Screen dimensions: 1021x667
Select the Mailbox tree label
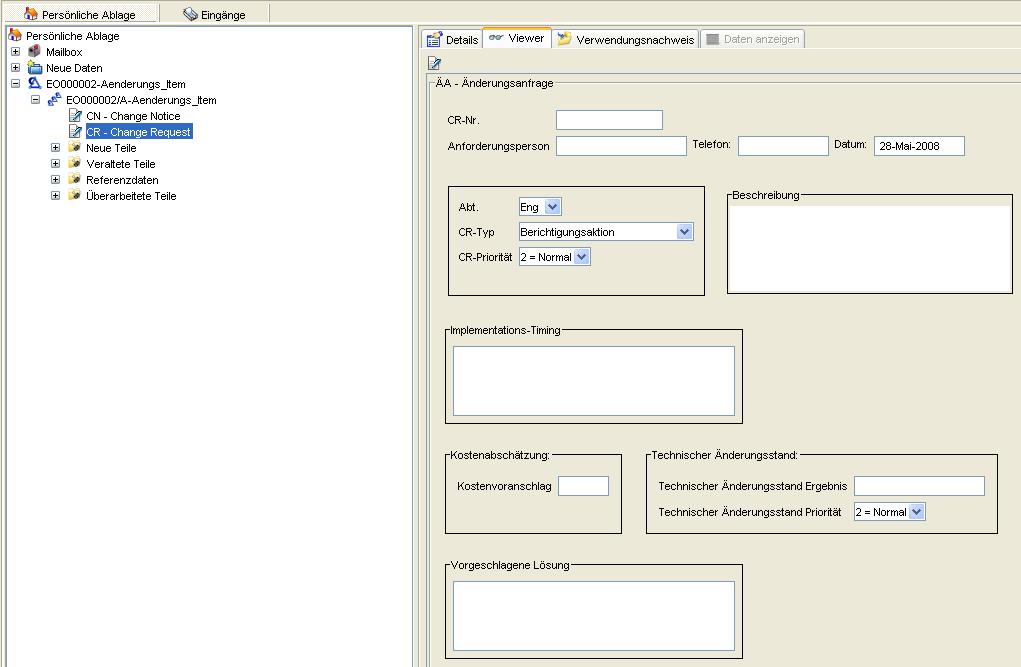click(64, 51)
